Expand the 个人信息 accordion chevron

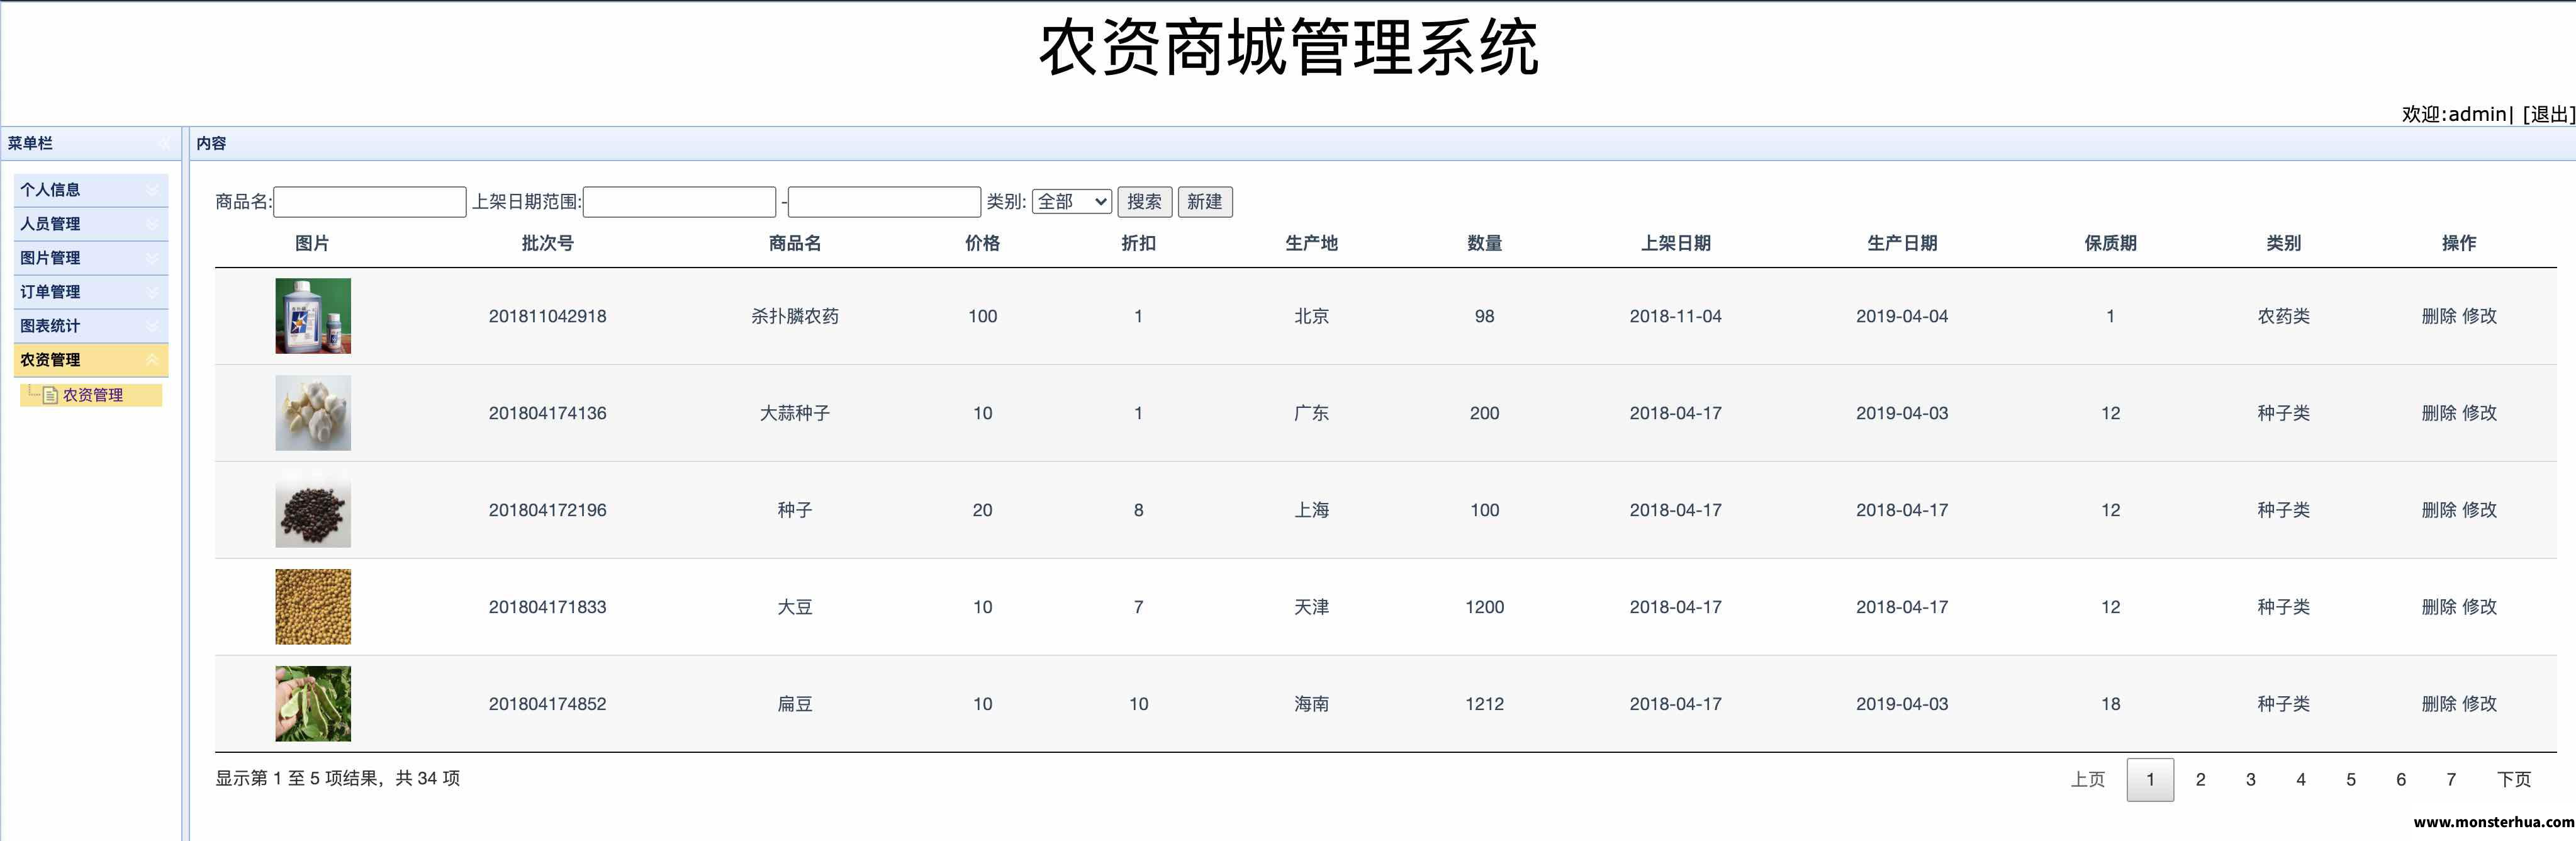pyautogui.click(x=152, y=190)
